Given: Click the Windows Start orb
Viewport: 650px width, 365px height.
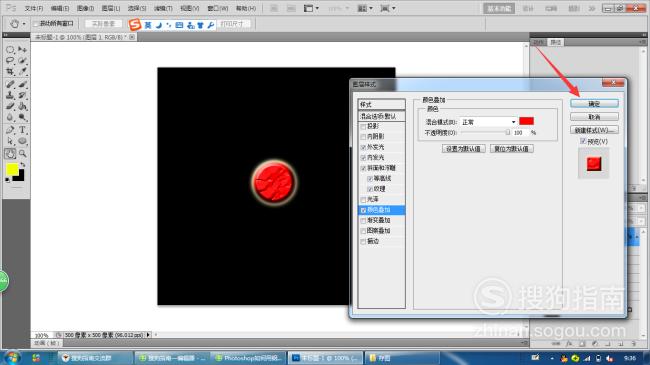Looking at the screenshot, I should [x=12, y=357].
